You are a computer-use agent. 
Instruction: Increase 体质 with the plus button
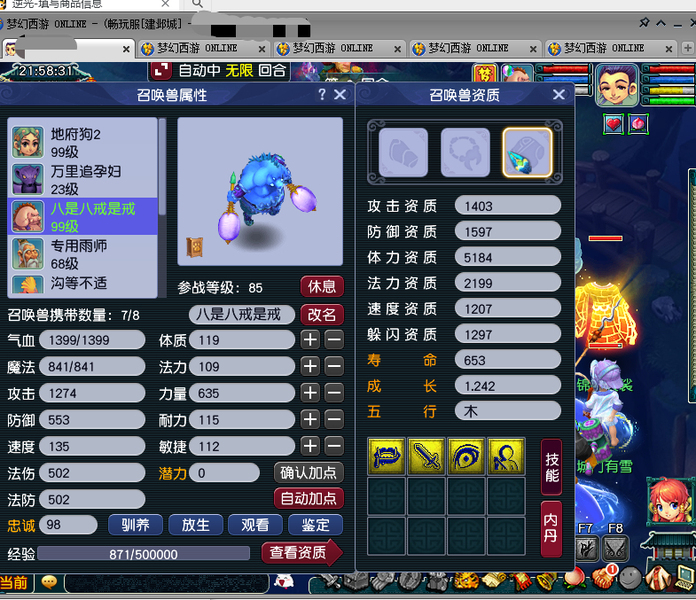(x=310, y=340)
